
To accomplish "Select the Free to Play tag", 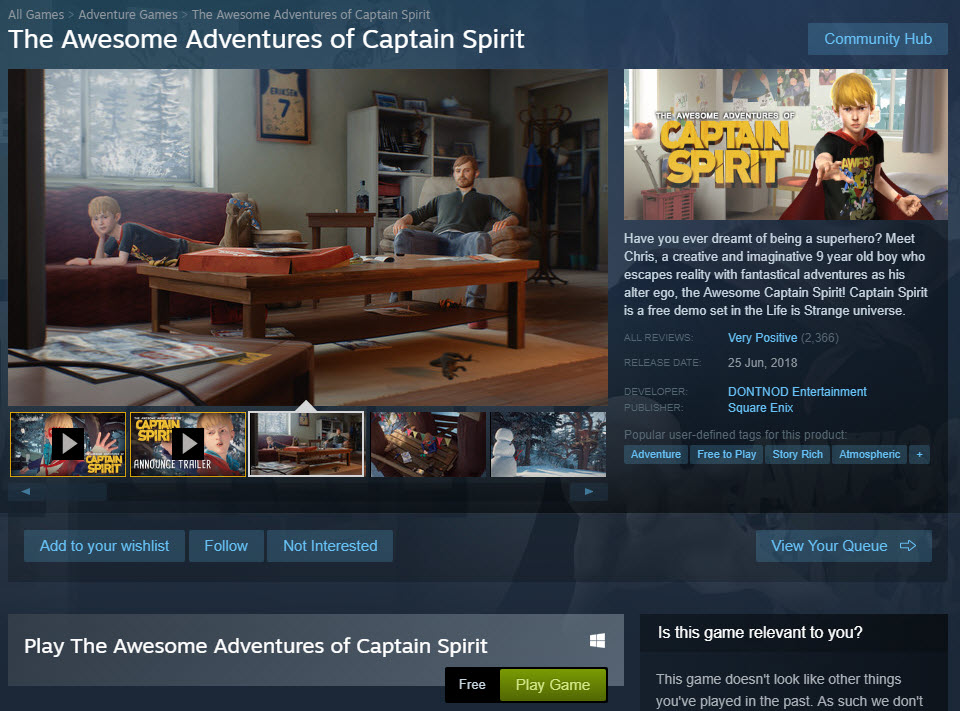I will [726, 454].
